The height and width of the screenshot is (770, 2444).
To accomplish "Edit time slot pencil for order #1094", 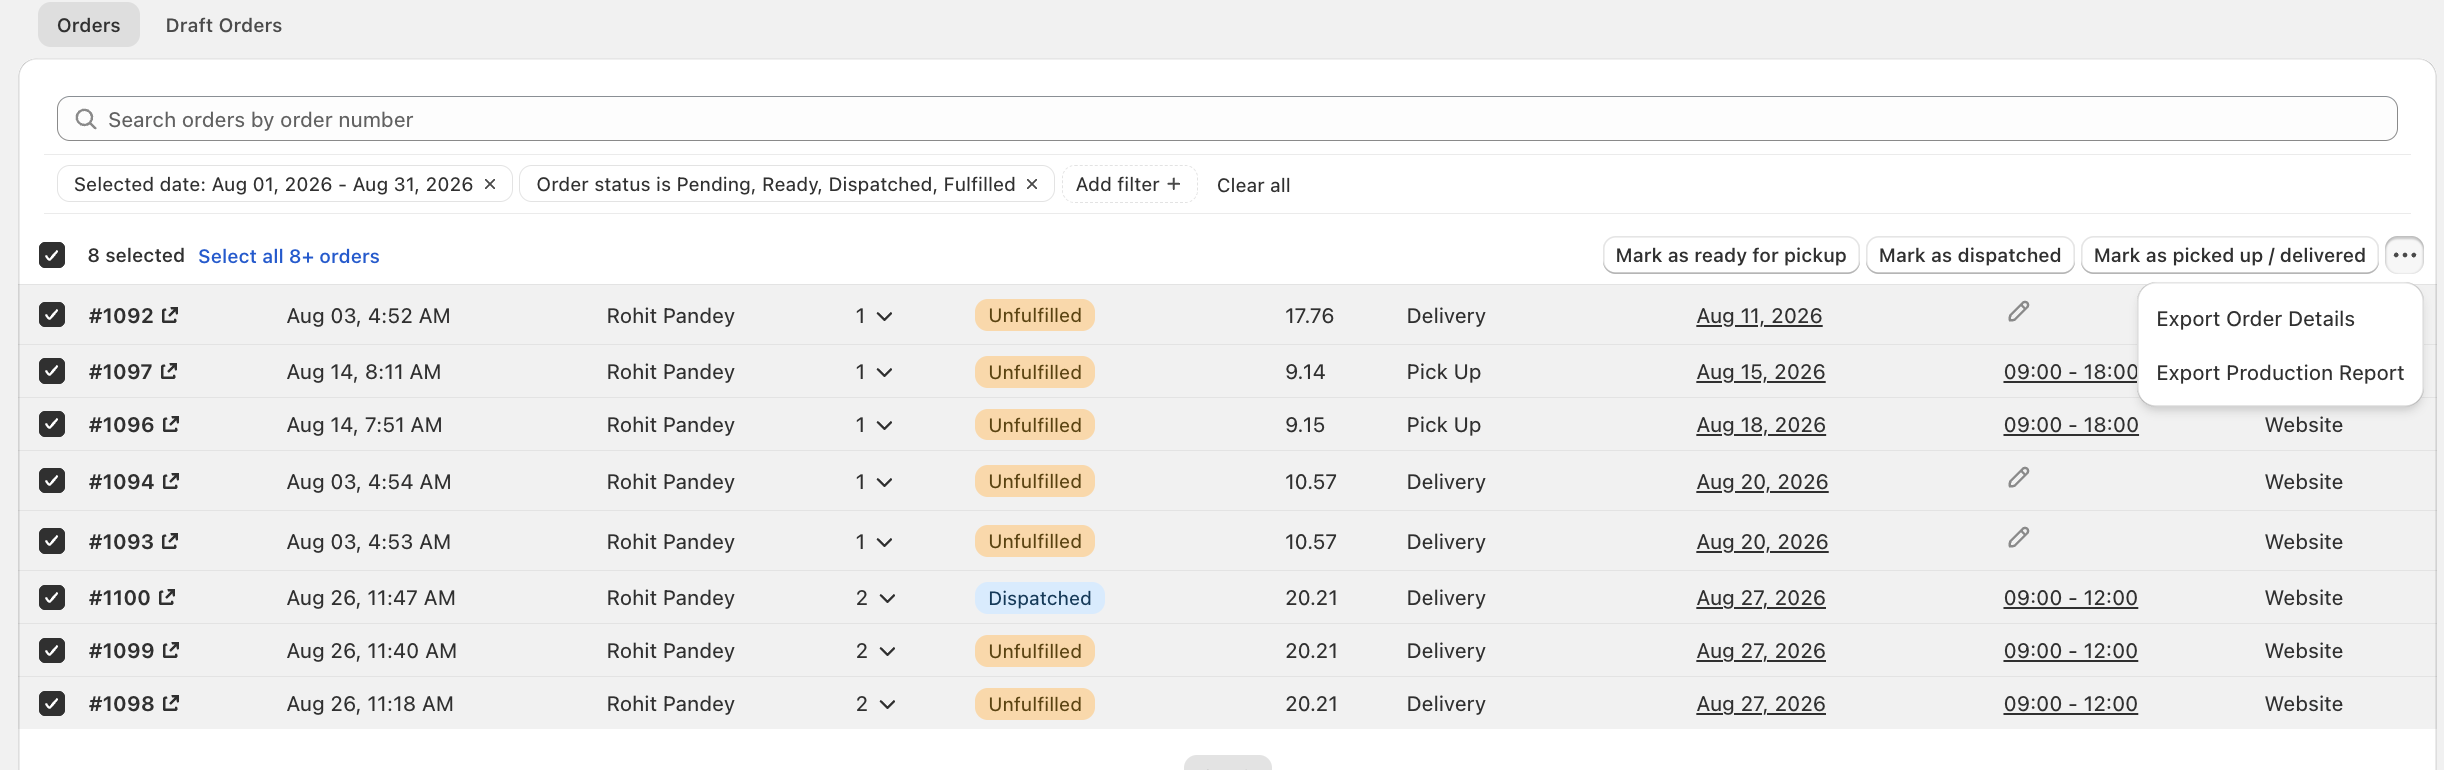I will coord(2019,478).
